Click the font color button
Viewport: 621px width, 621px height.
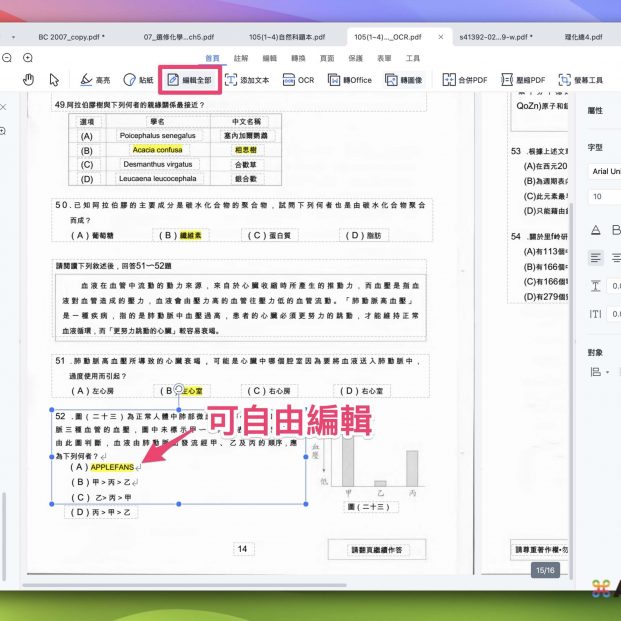(x=596, y=229)
